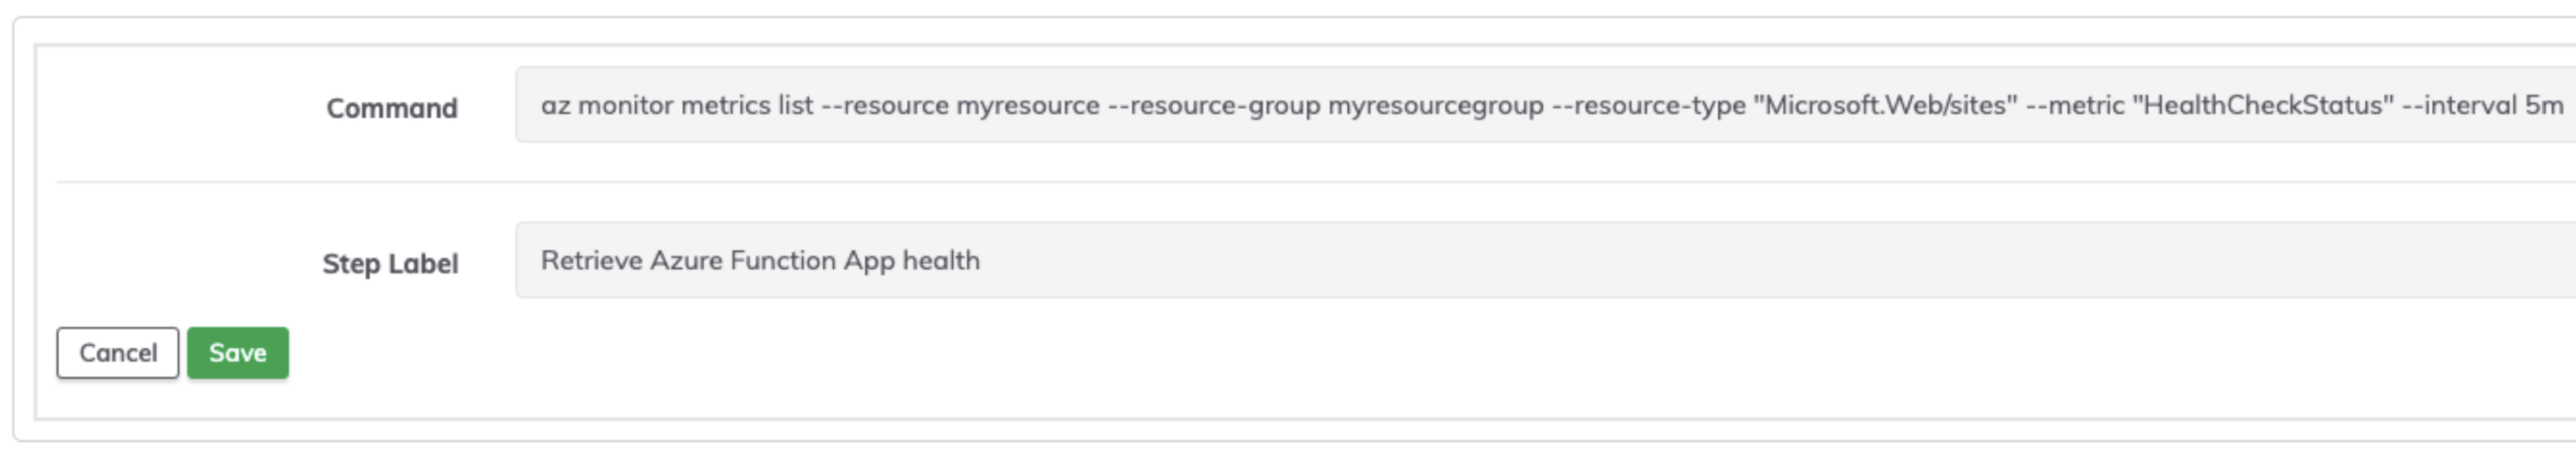This screenshot has height=460, width=2576.
Task: Click "--resource-group" flag in the command
Action: tap(1213, 106)
